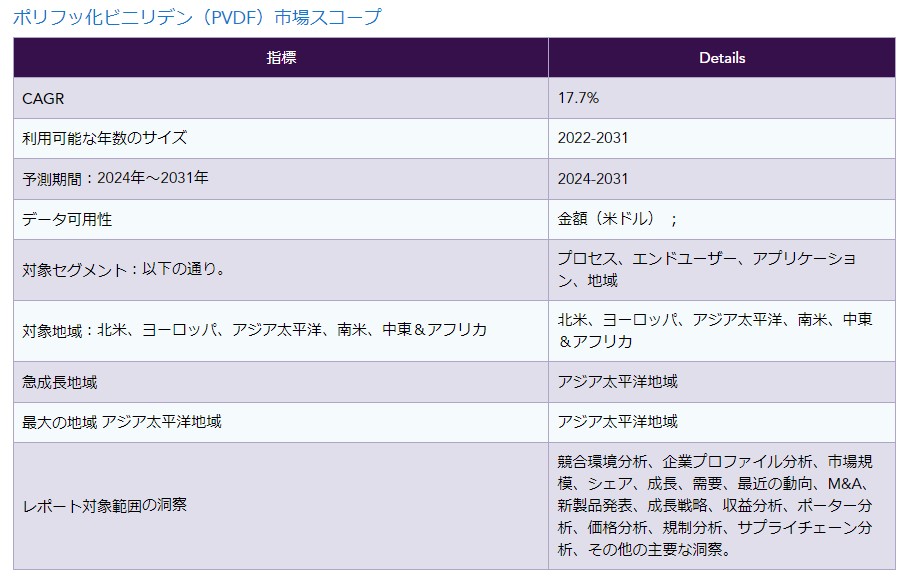
Task: Select the 2022-2031 value cell
Action: [593, 138]
